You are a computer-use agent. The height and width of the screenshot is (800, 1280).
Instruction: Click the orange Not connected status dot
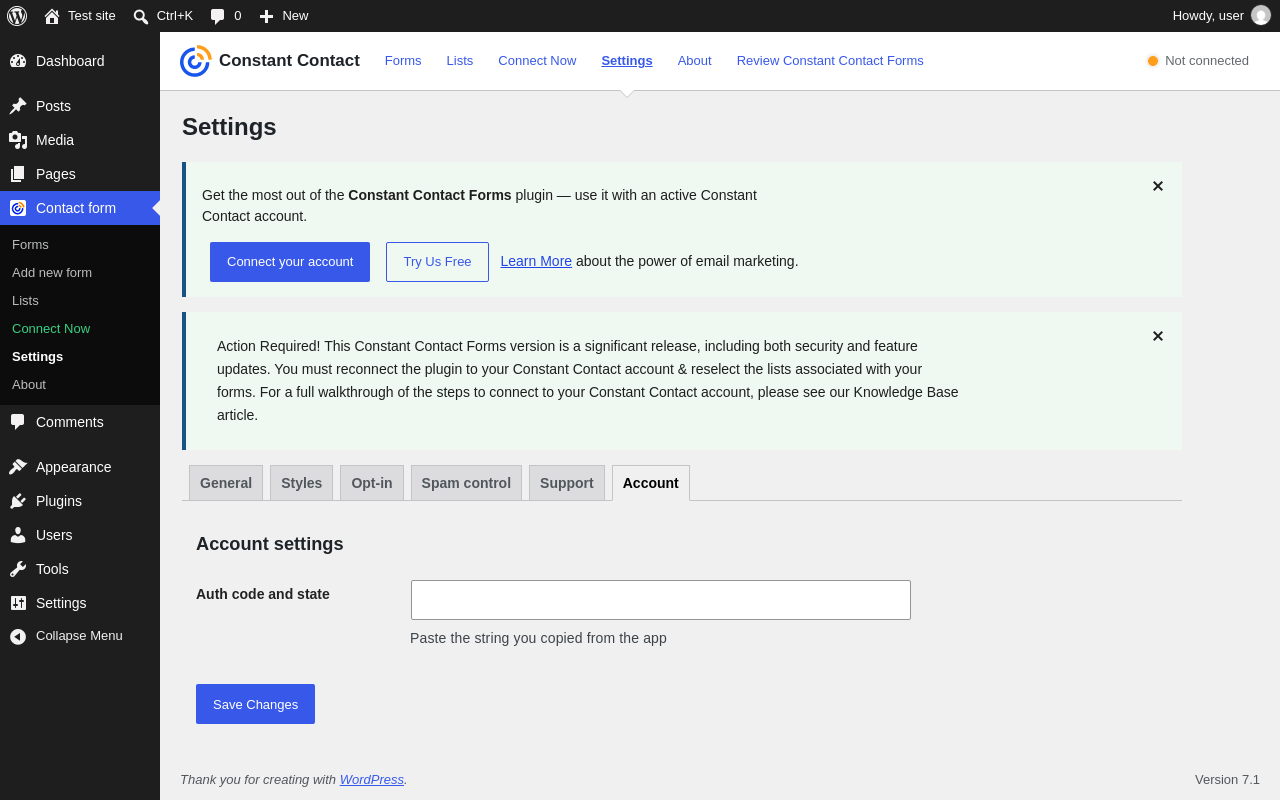pyautogui.click(x=1153, y=61)
